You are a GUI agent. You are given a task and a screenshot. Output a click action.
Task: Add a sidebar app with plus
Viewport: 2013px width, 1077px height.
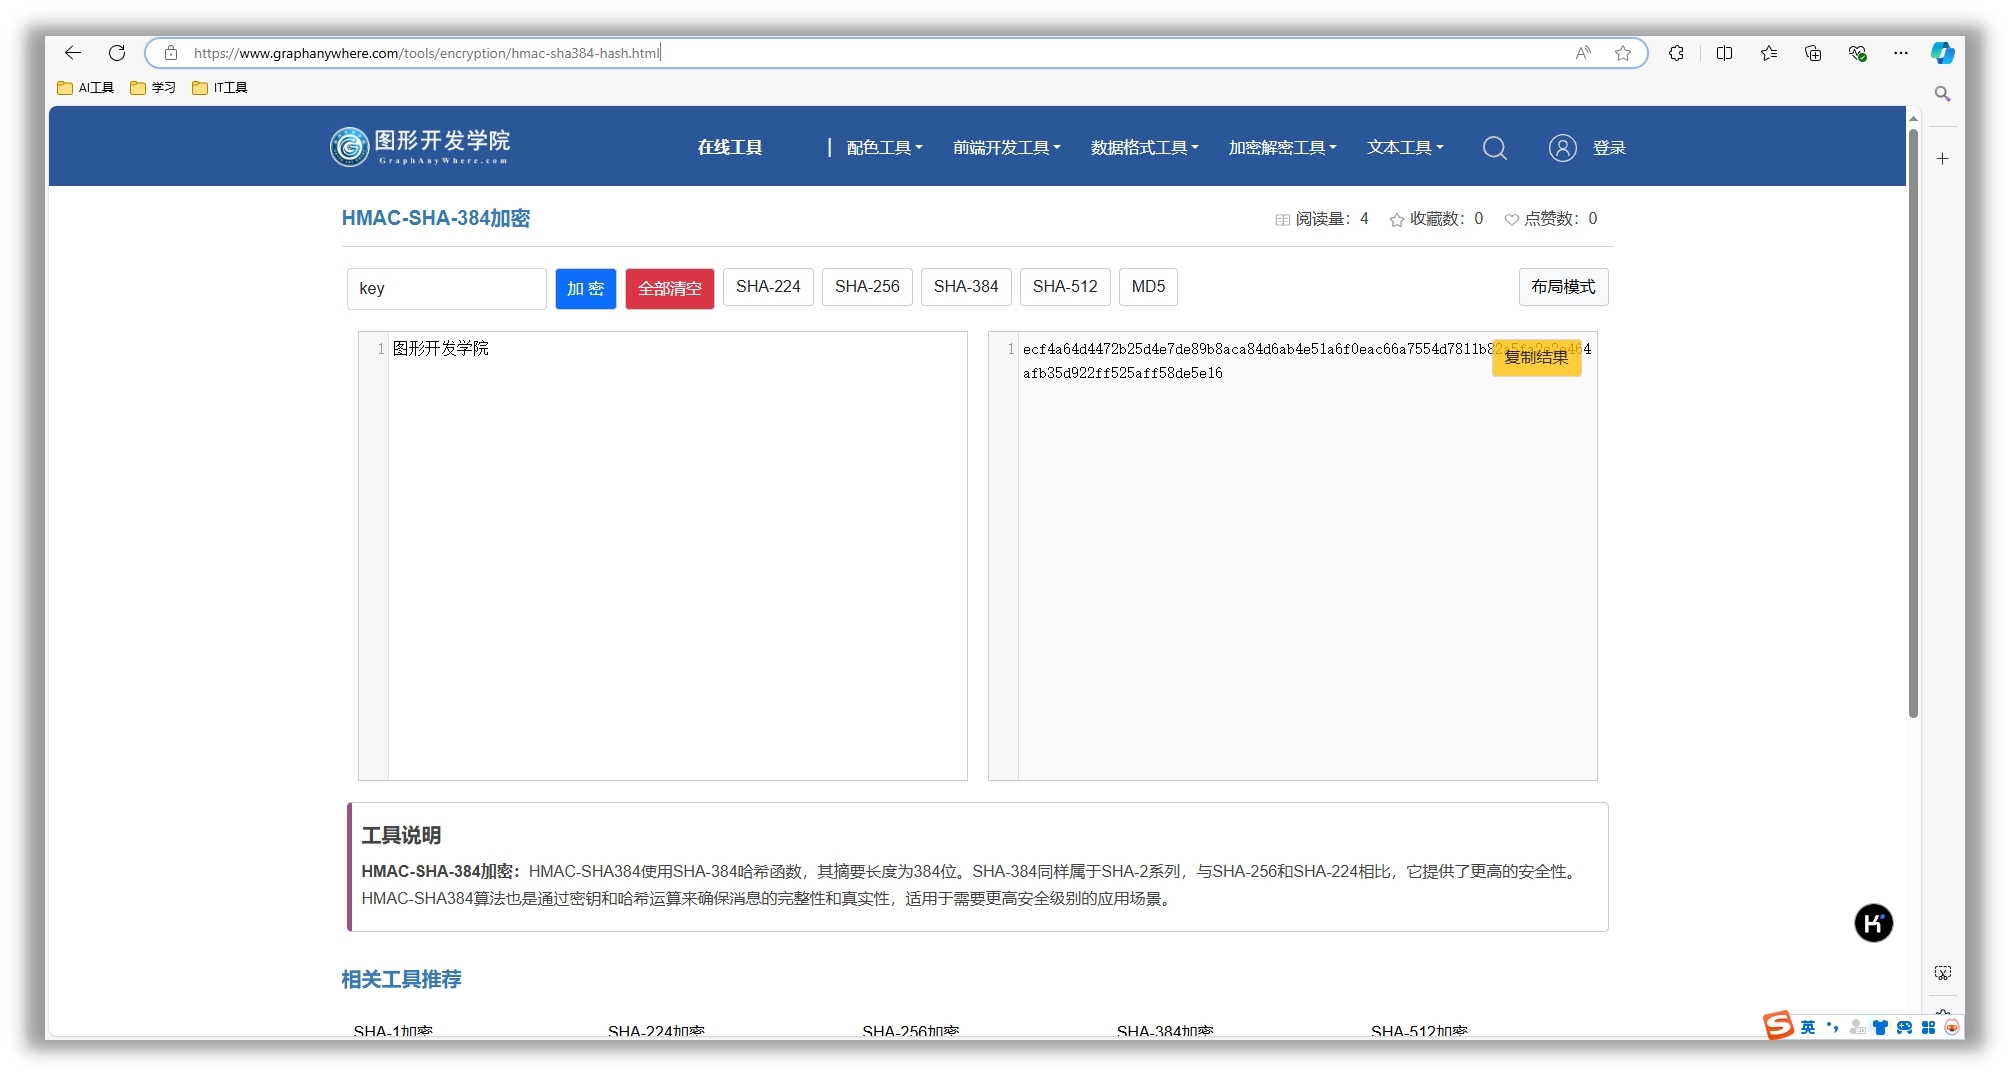[1943, 158]
